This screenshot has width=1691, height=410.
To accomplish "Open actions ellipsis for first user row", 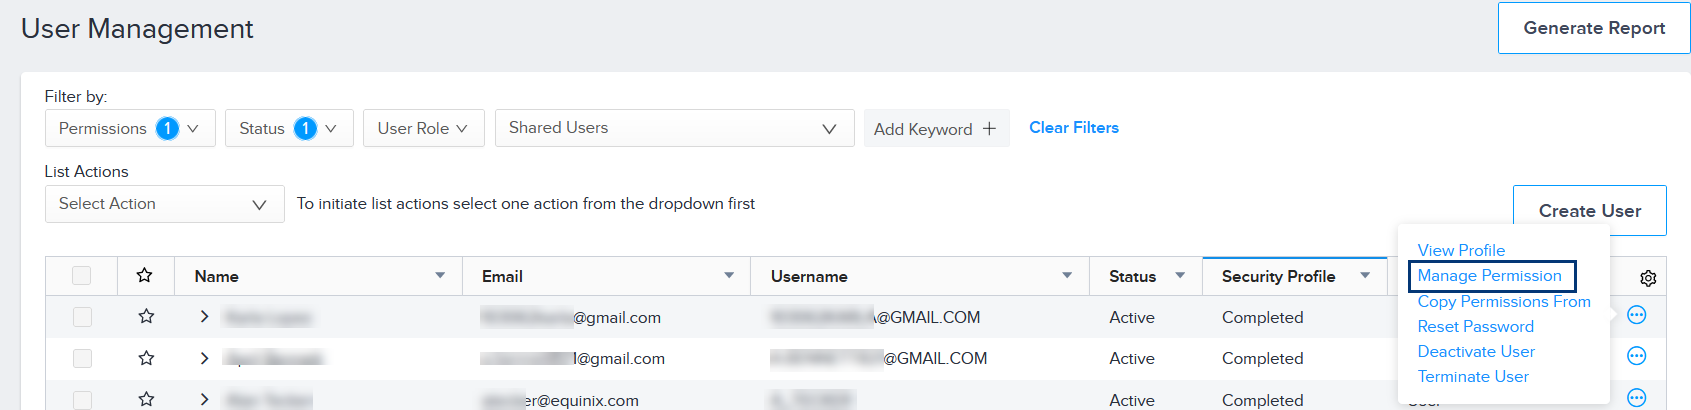I will [x=1636, y=315].
